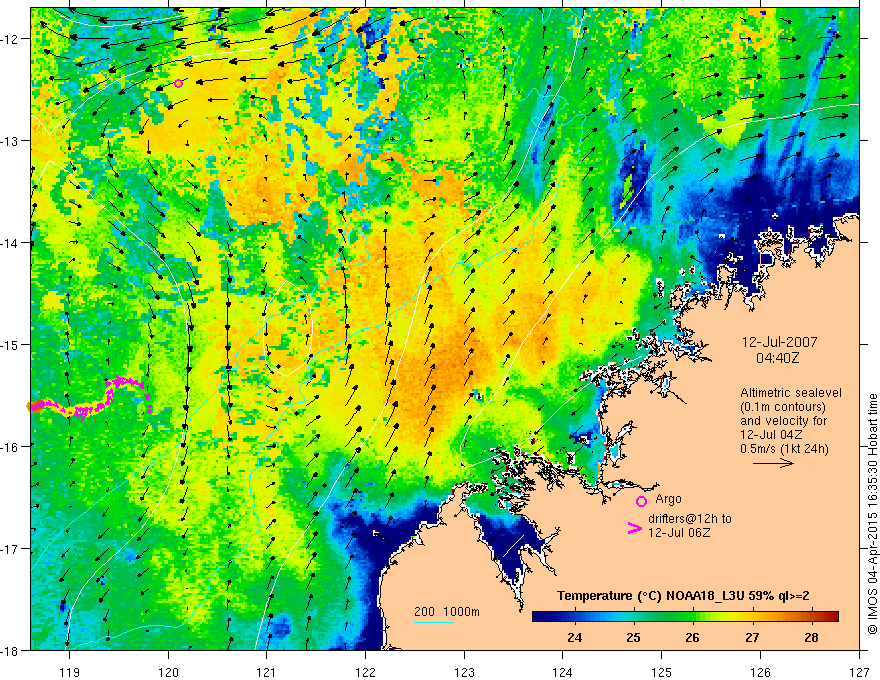Click the temperature color bar

[685, 616]
